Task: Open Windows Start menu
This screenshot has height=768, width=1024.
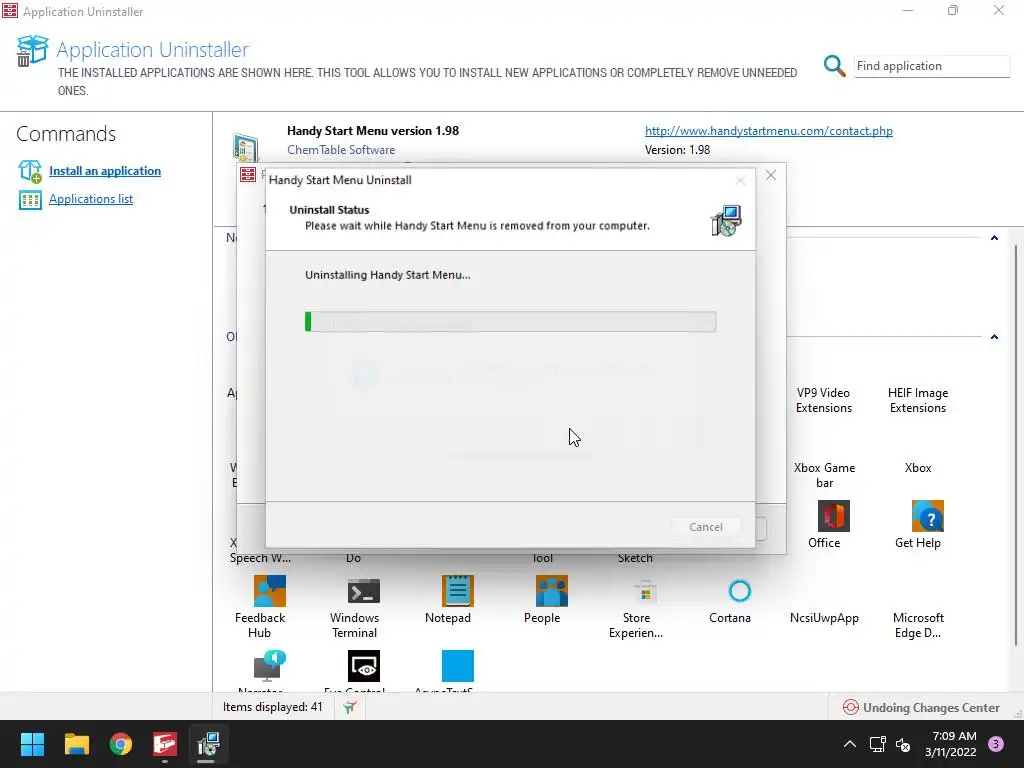Action: pos(32,744)
